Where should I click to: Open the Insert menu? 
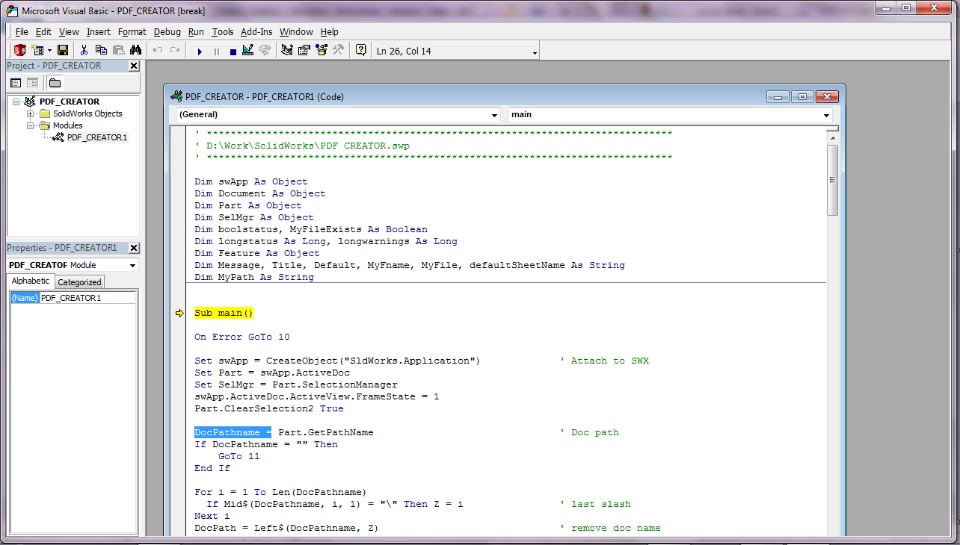[98, 32]
